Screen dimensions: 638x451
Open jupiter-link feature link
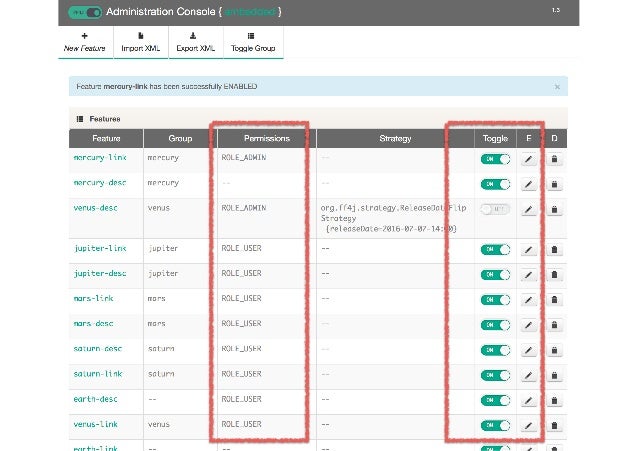click(100, 248)
